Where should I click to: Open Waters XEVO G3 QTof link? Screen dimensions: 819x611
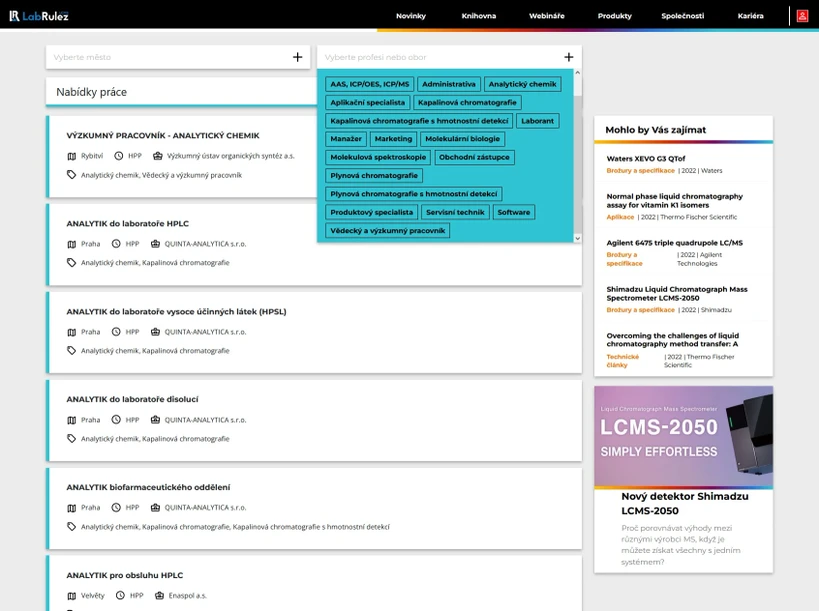point(646,158)
